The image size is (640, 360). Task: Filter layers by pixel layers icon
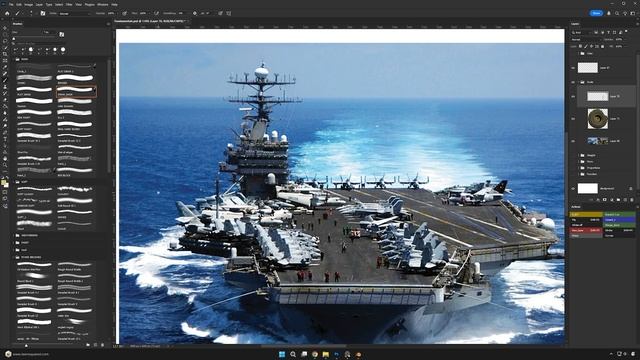[x=596, y=33]
